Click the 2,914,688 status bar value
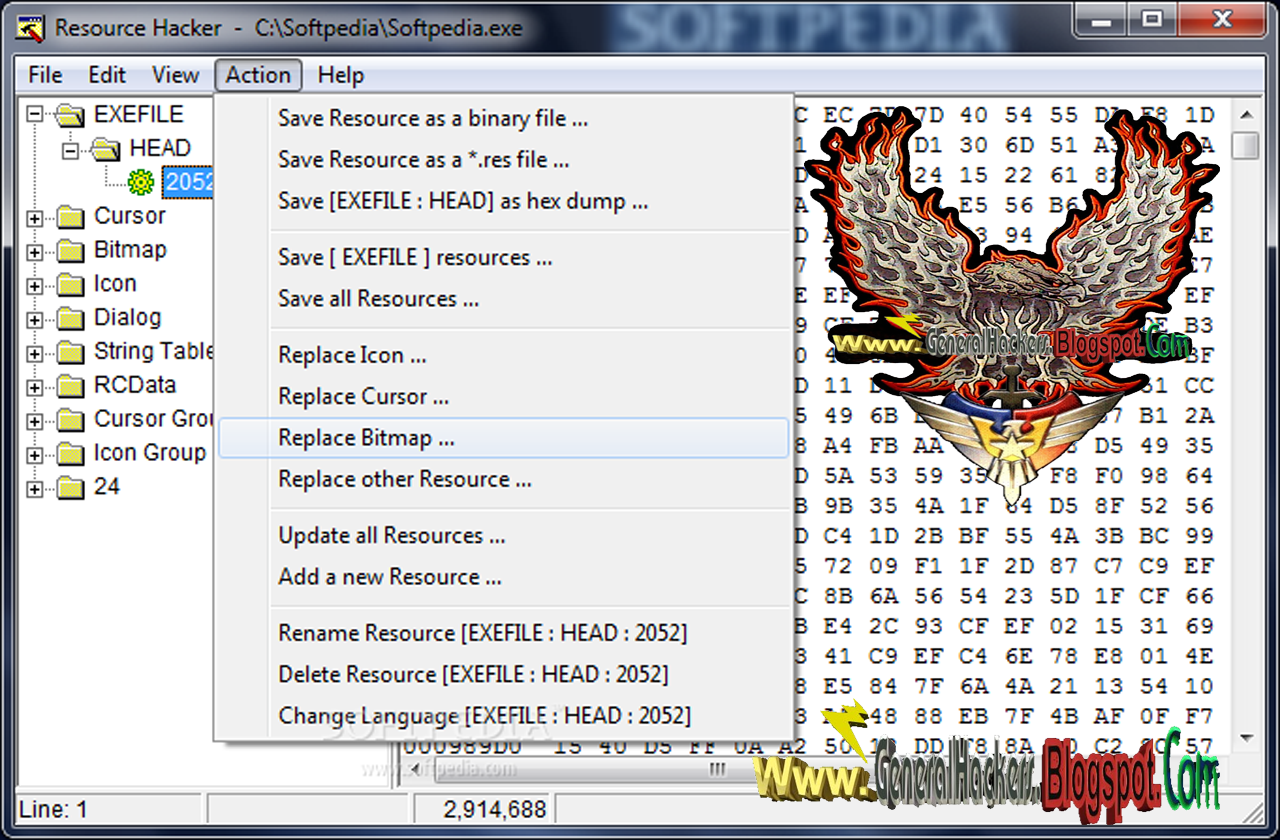The image size is (1280, 840). [x=496, y=809]
